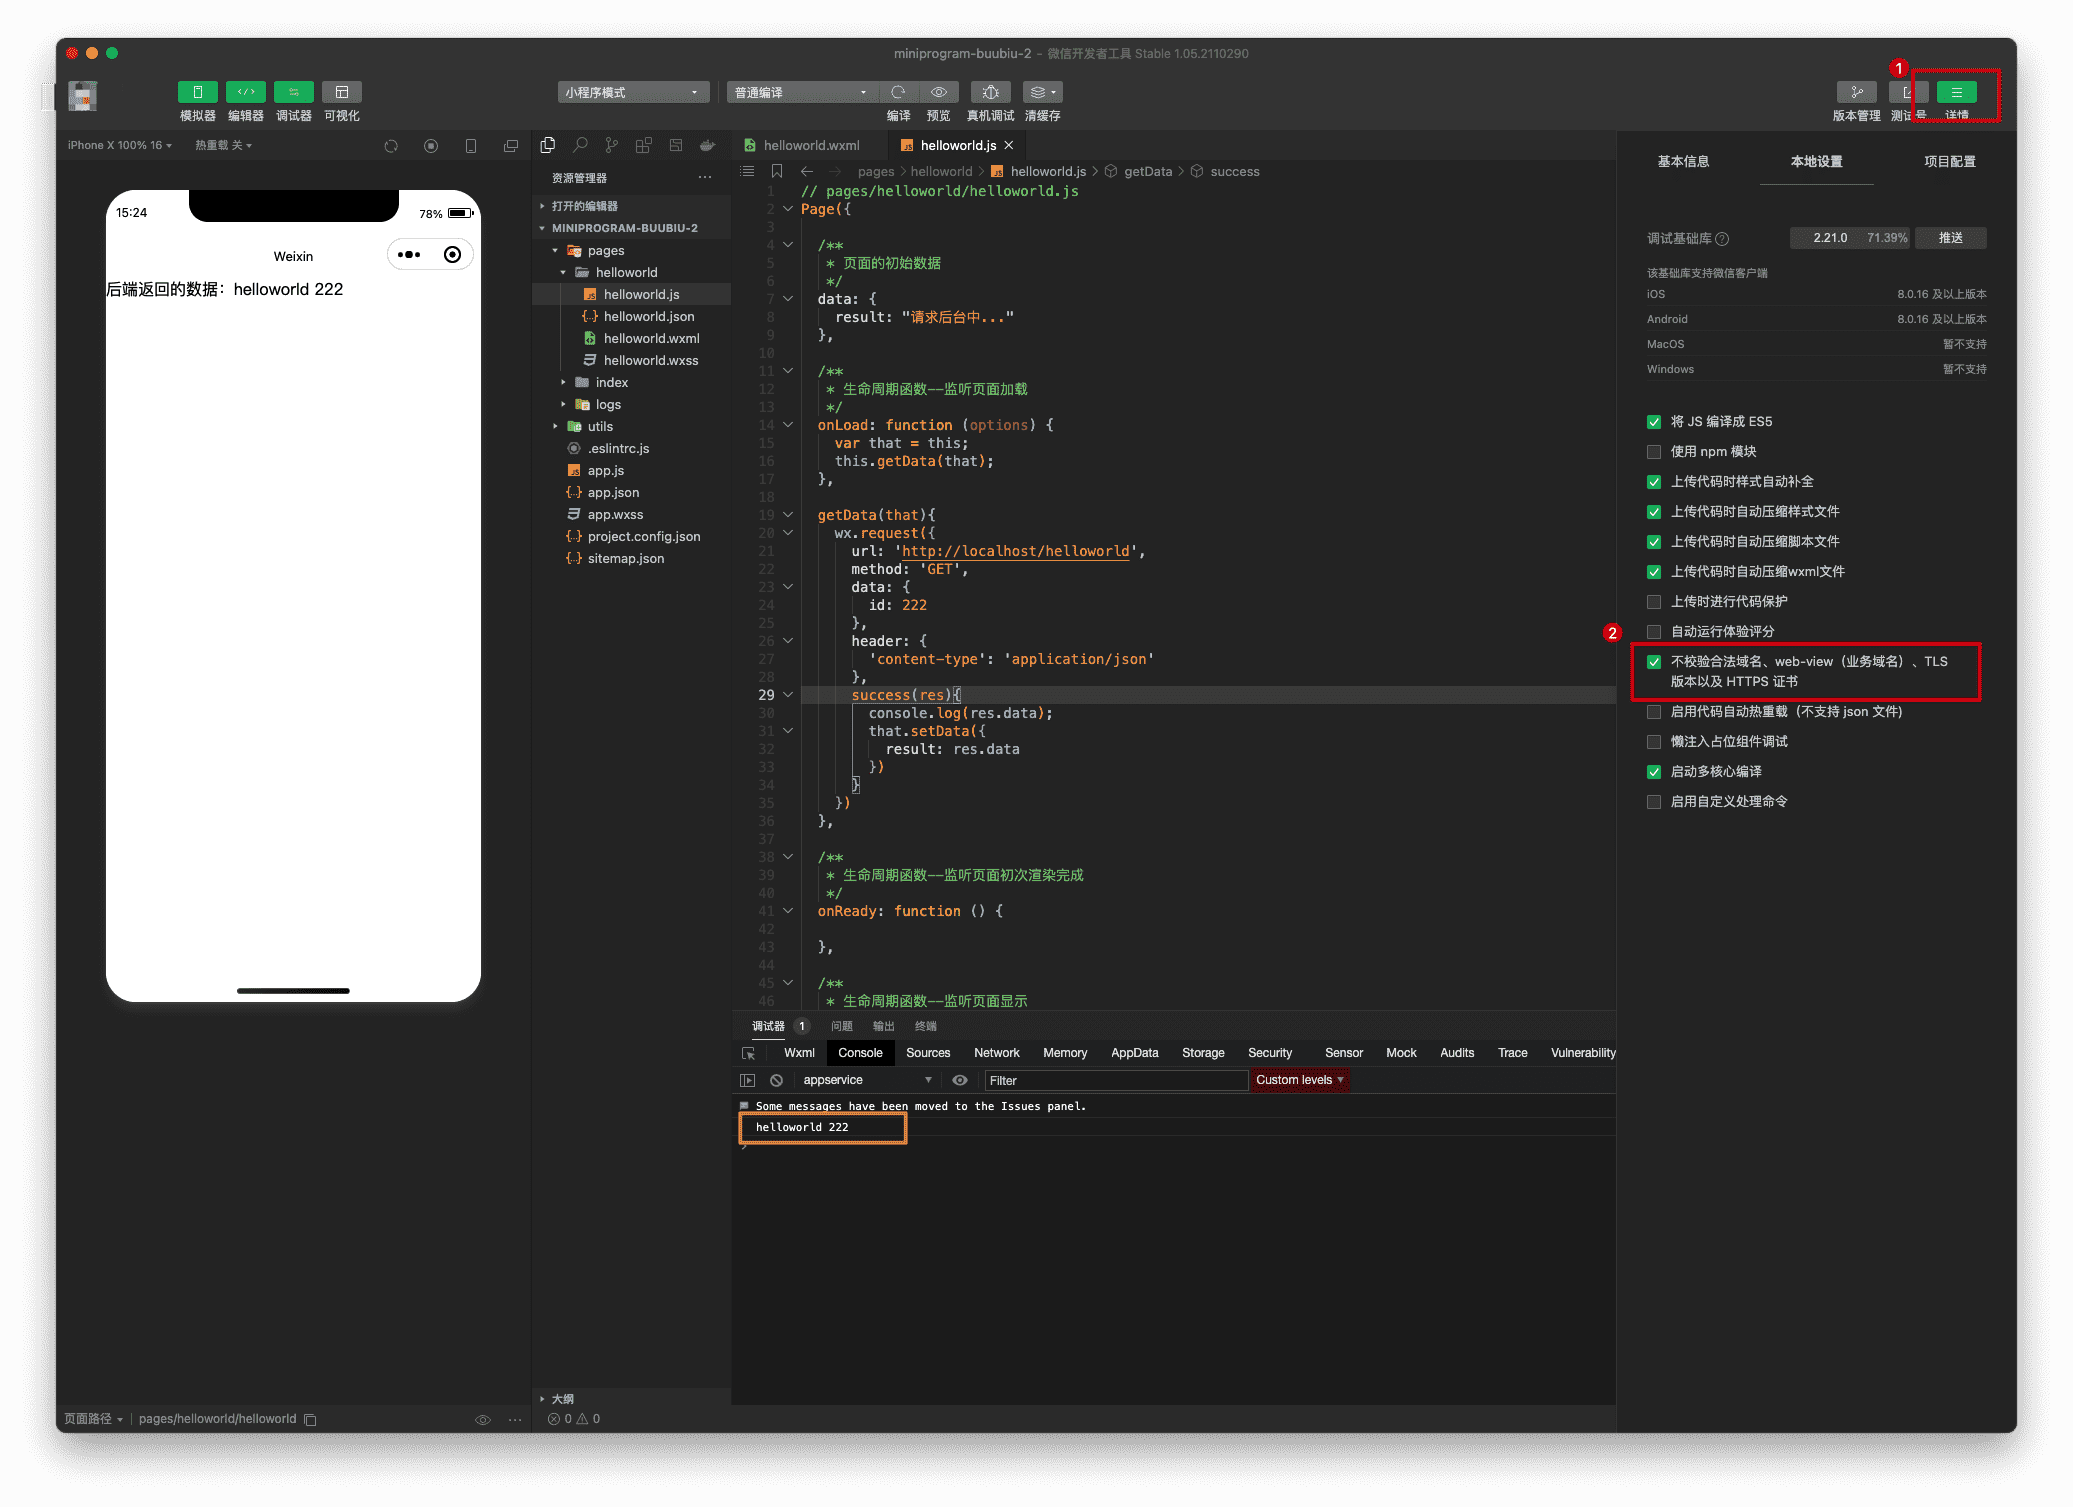The width and height of the screenshot is (2073, 1507).
Task: Disable 启动多核心编译 checkbox
Action: click(1654, 772)
